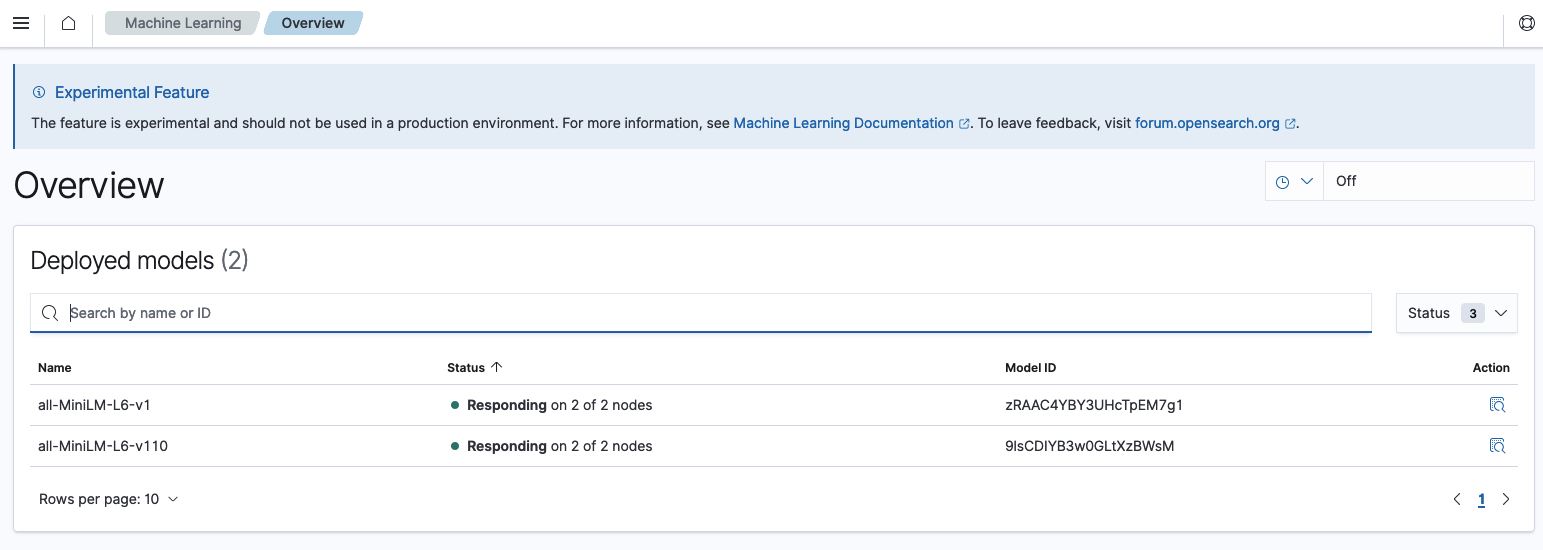
Task: Go to previous page of results
Action: (1457, 499)
